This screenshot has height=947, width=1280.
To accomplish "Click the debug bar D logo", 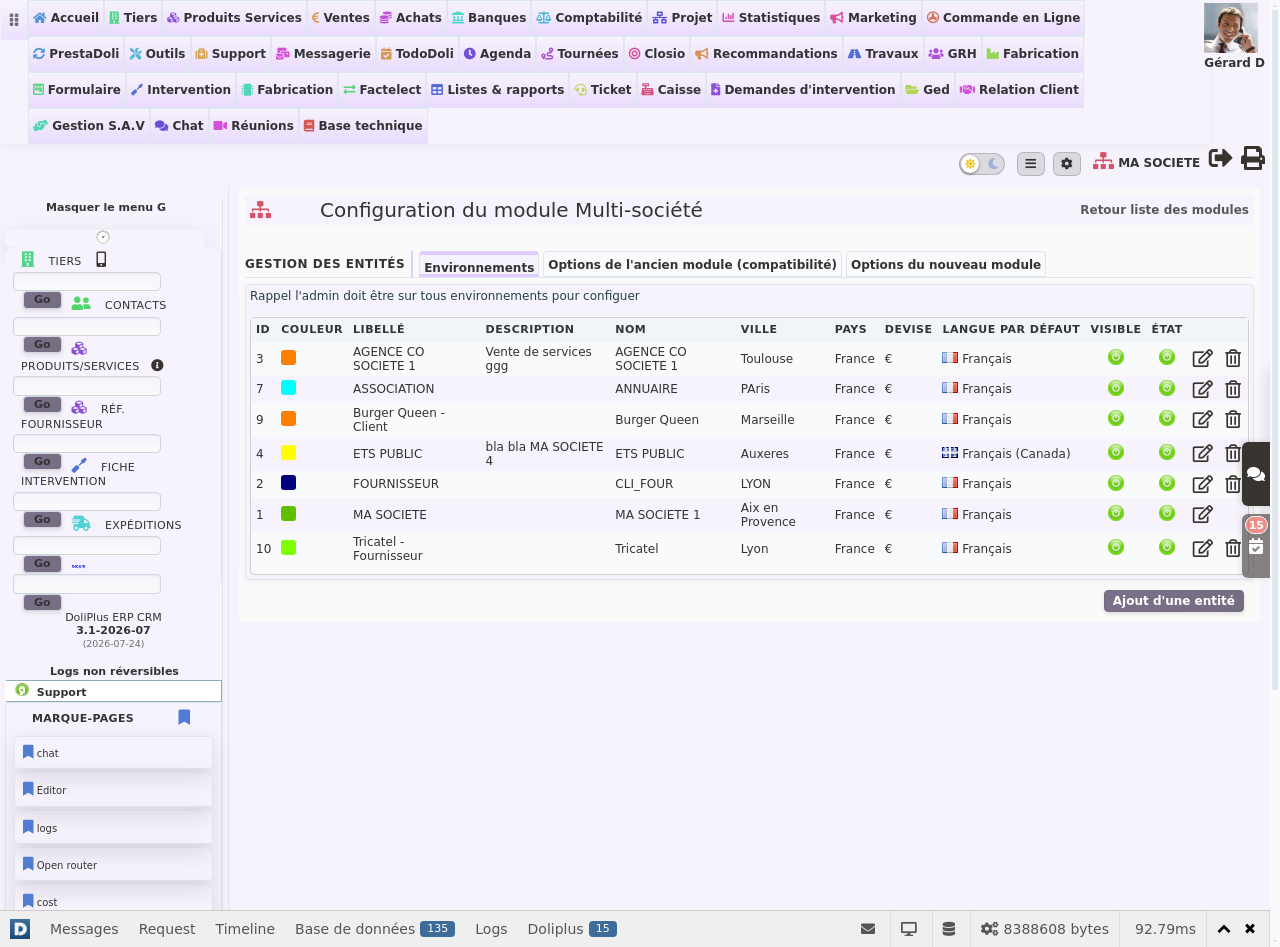I will point(20,929).
